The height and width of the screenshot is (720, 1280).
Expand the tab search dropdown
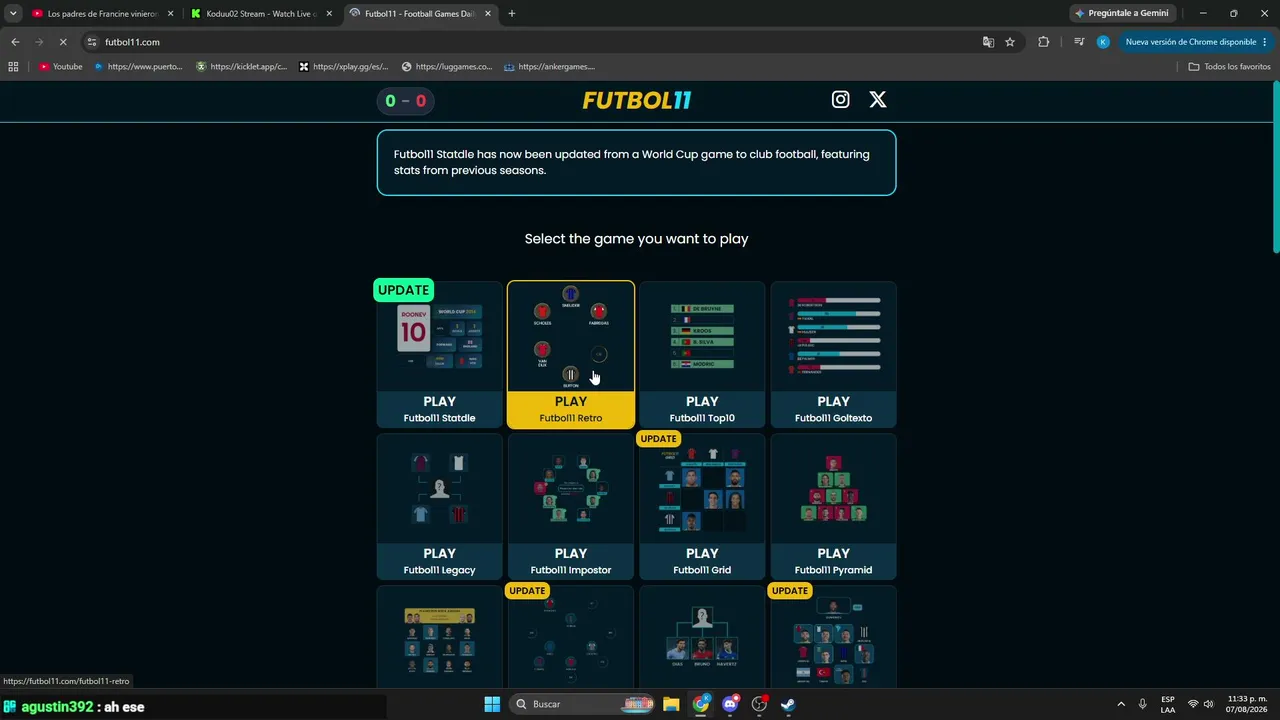pyautogui.click(x=13, y=14)
